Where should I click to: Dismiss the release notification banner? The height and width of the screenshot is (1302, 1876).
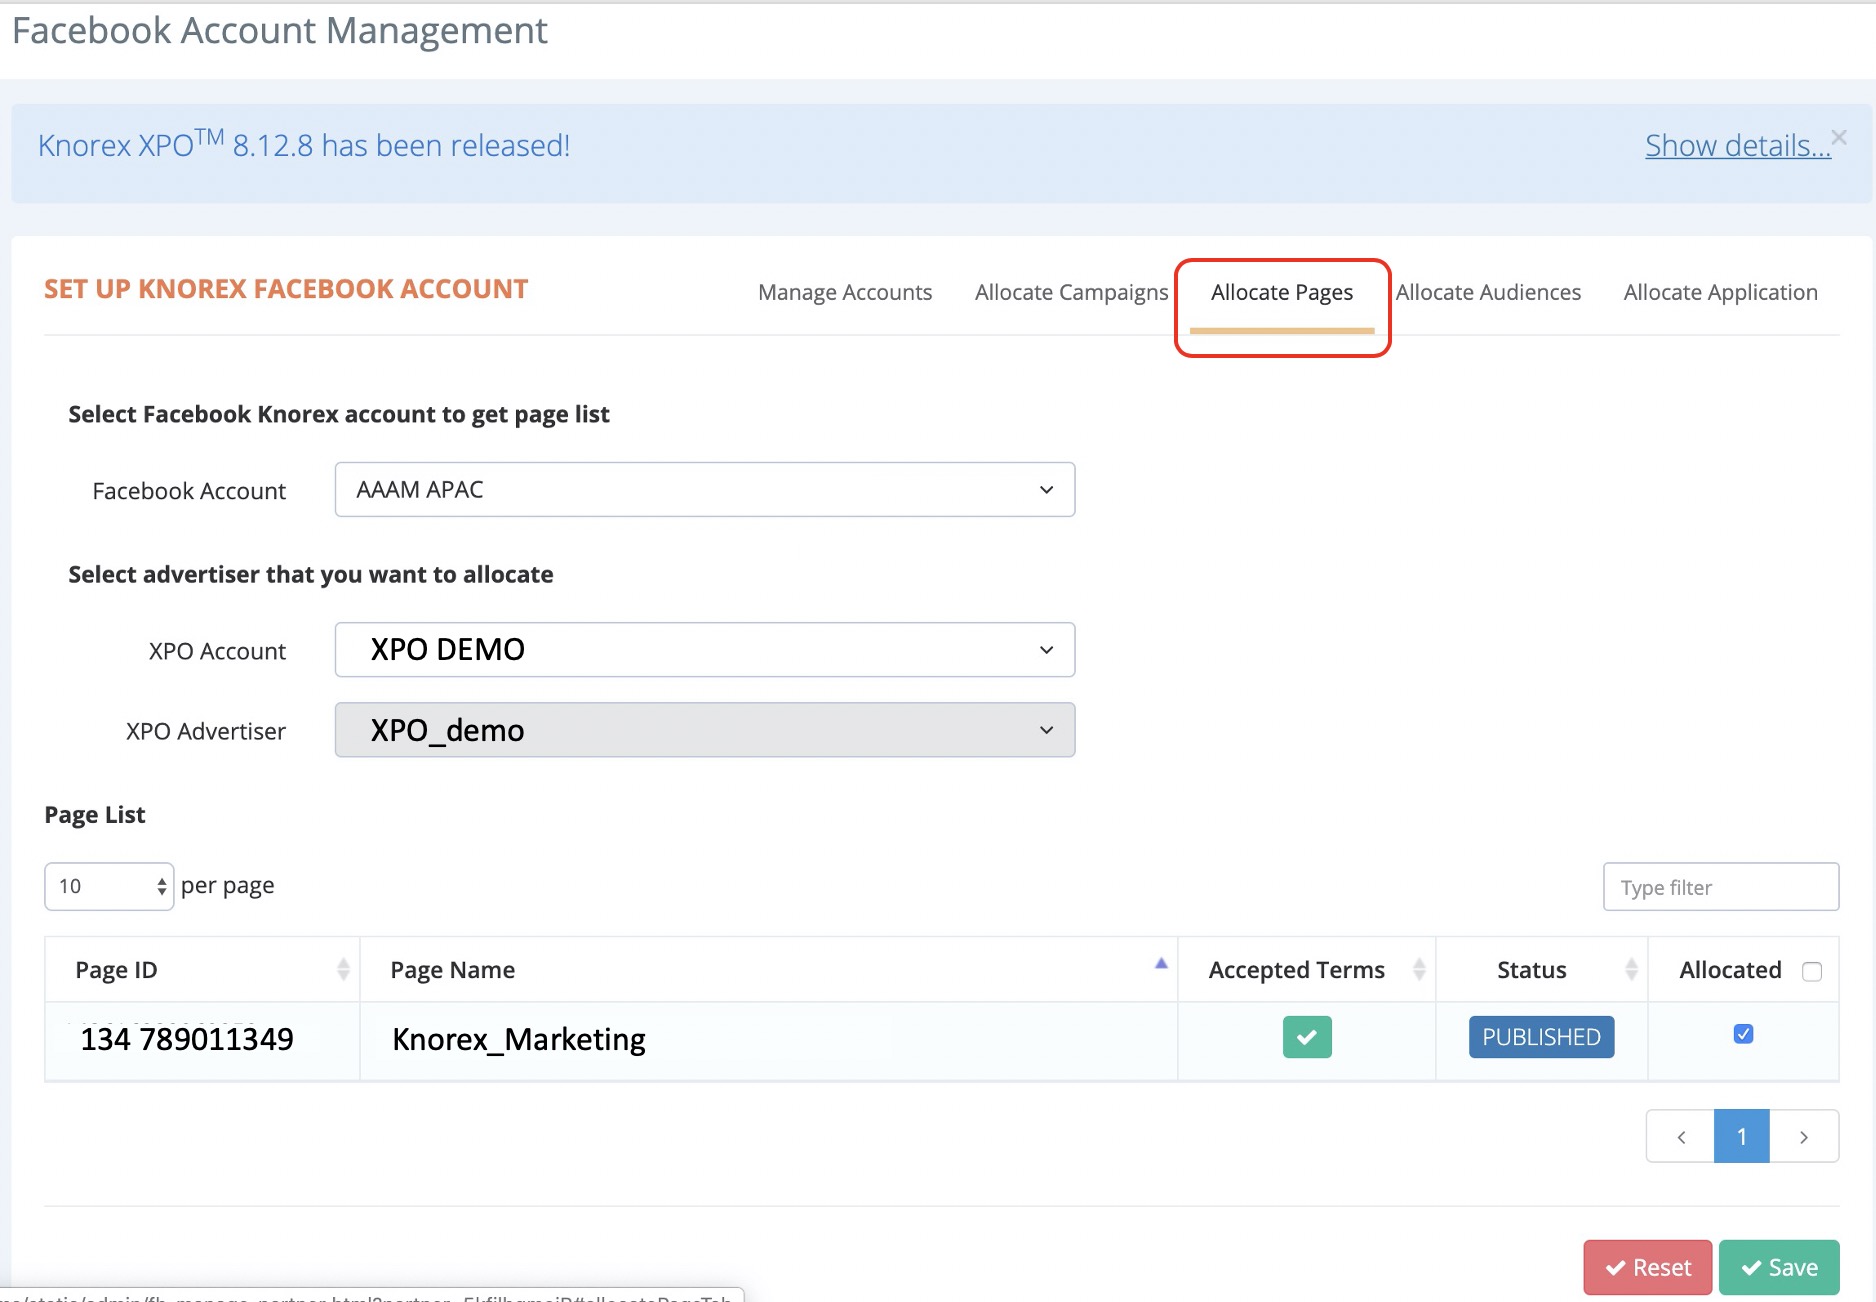pos(1838,137)
